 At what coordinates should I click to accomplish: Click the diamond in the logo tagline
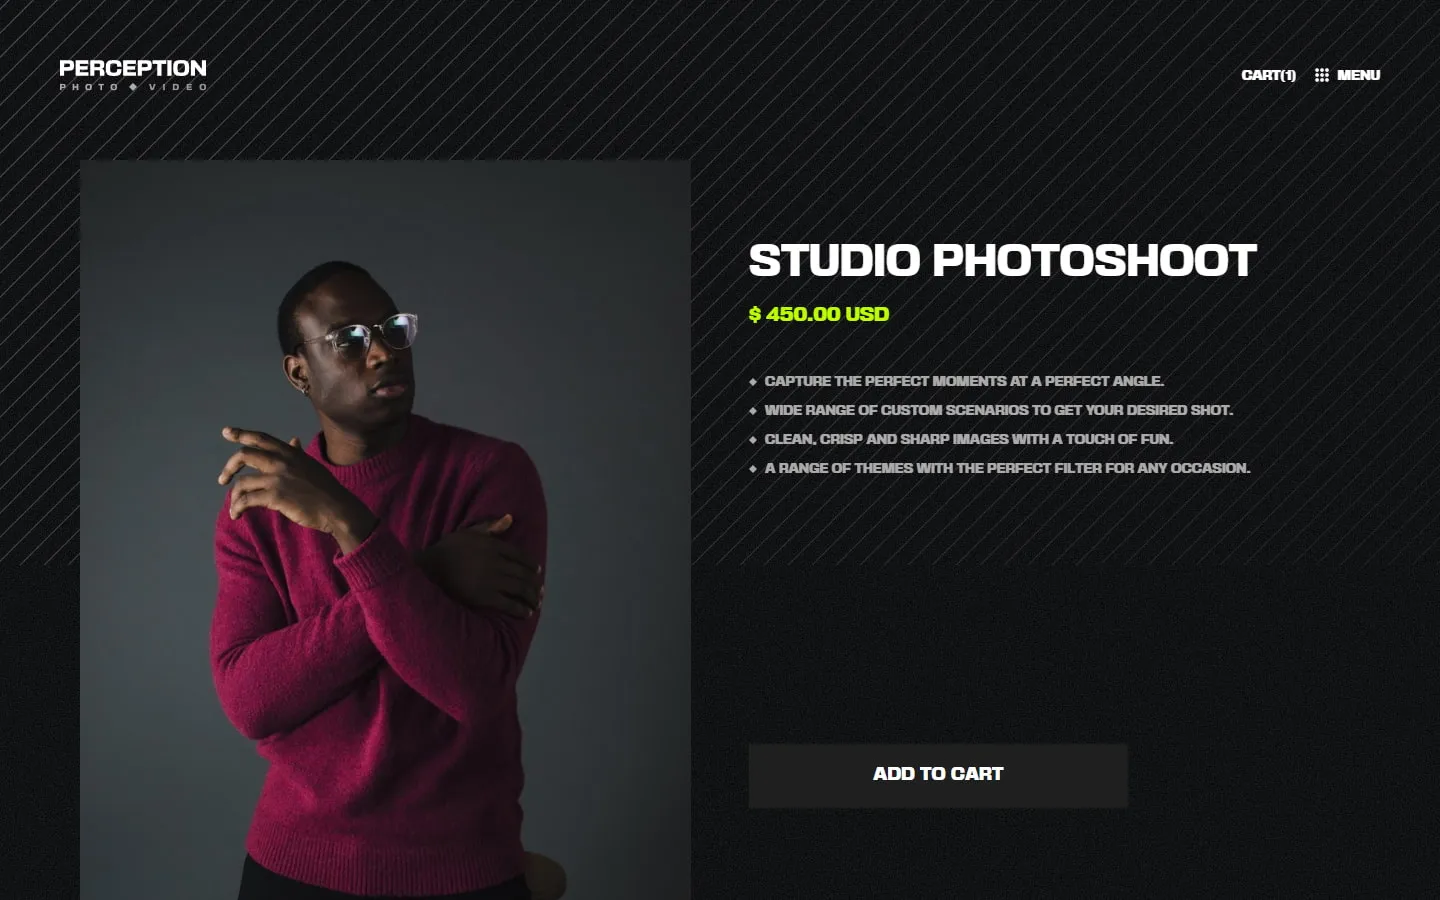(134, 87)
